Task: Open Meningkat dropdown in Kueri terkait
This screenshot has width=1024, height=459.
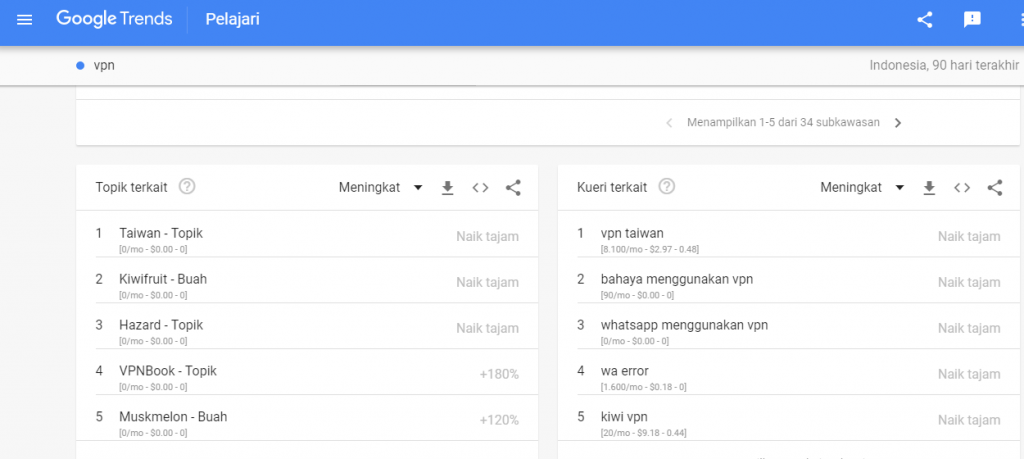Action: tap(862, 188)
